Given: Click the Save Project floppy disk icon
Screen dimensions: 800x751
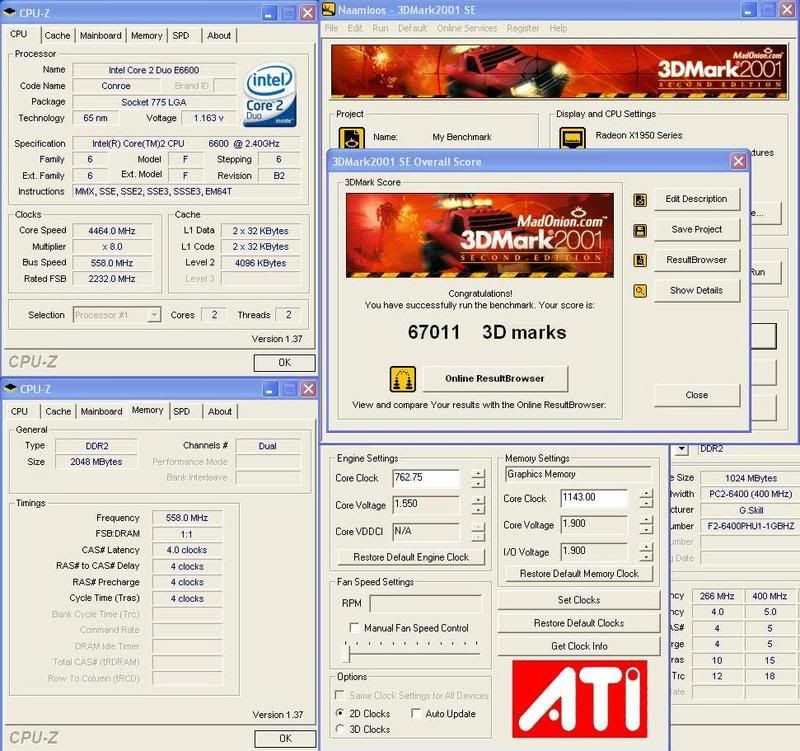Looking at the screenshot, I should tap(640, 231).
